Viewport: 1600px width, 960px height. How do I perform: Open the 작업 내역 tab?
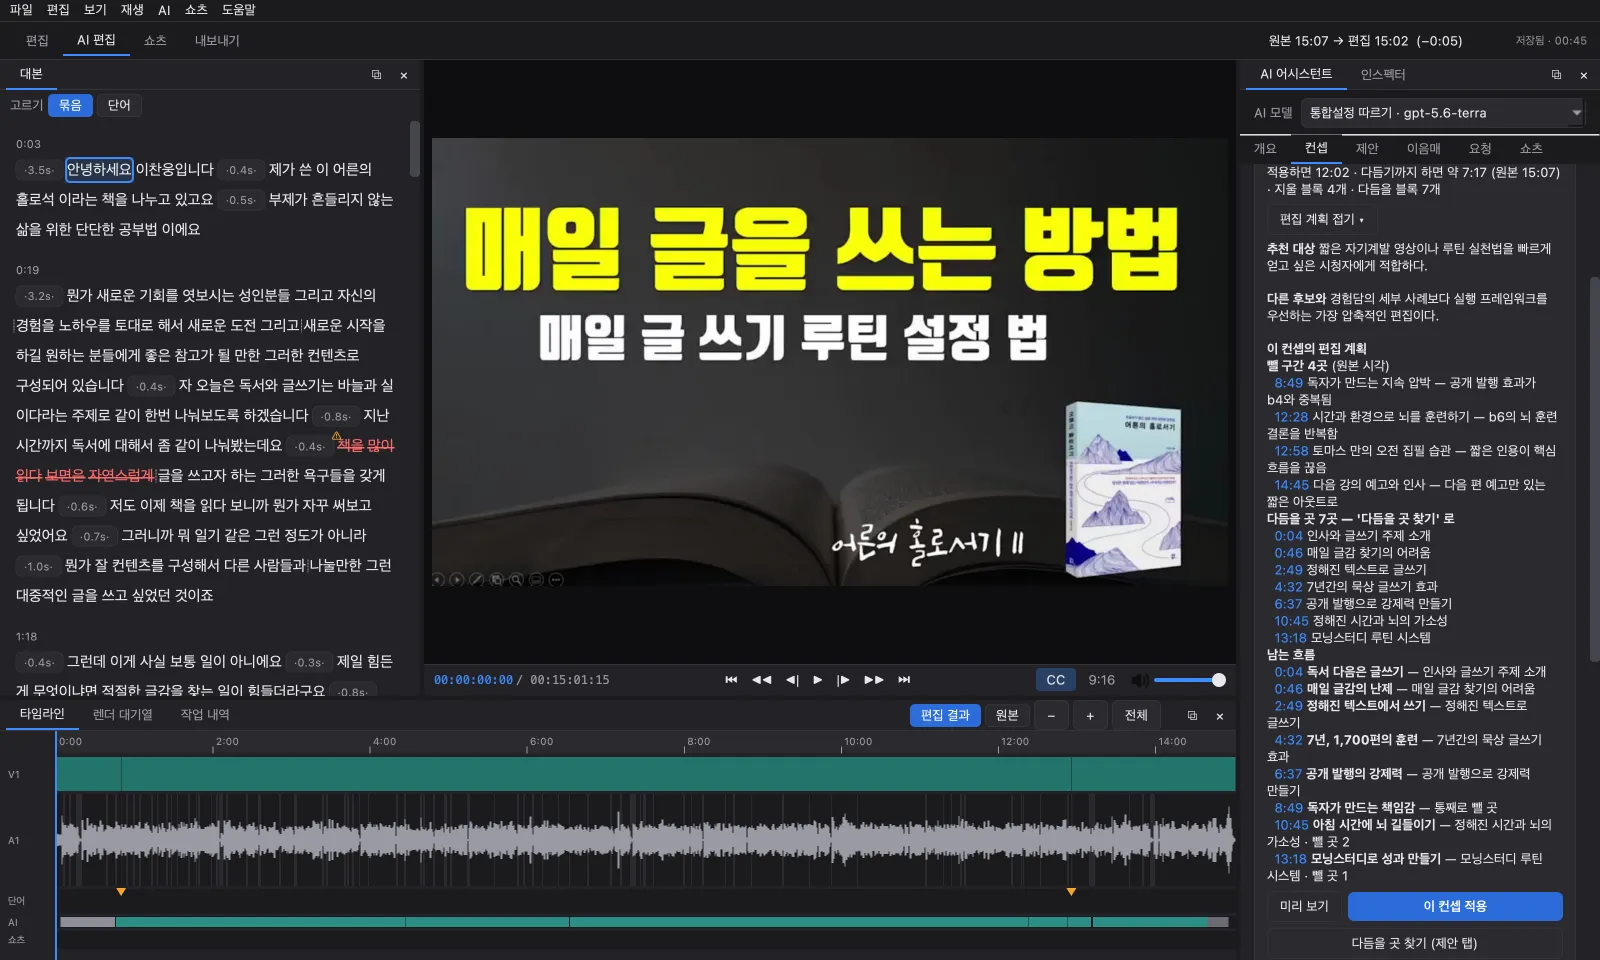pos(205,715)
